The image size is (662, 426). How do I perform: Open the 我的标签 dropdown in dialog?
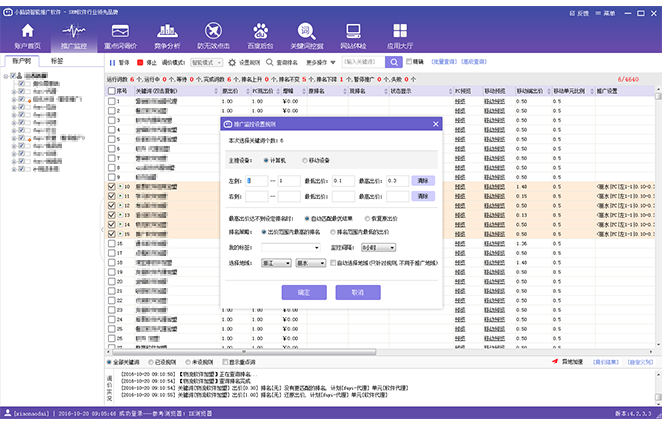pyautogui.click(x=290, y=246)
